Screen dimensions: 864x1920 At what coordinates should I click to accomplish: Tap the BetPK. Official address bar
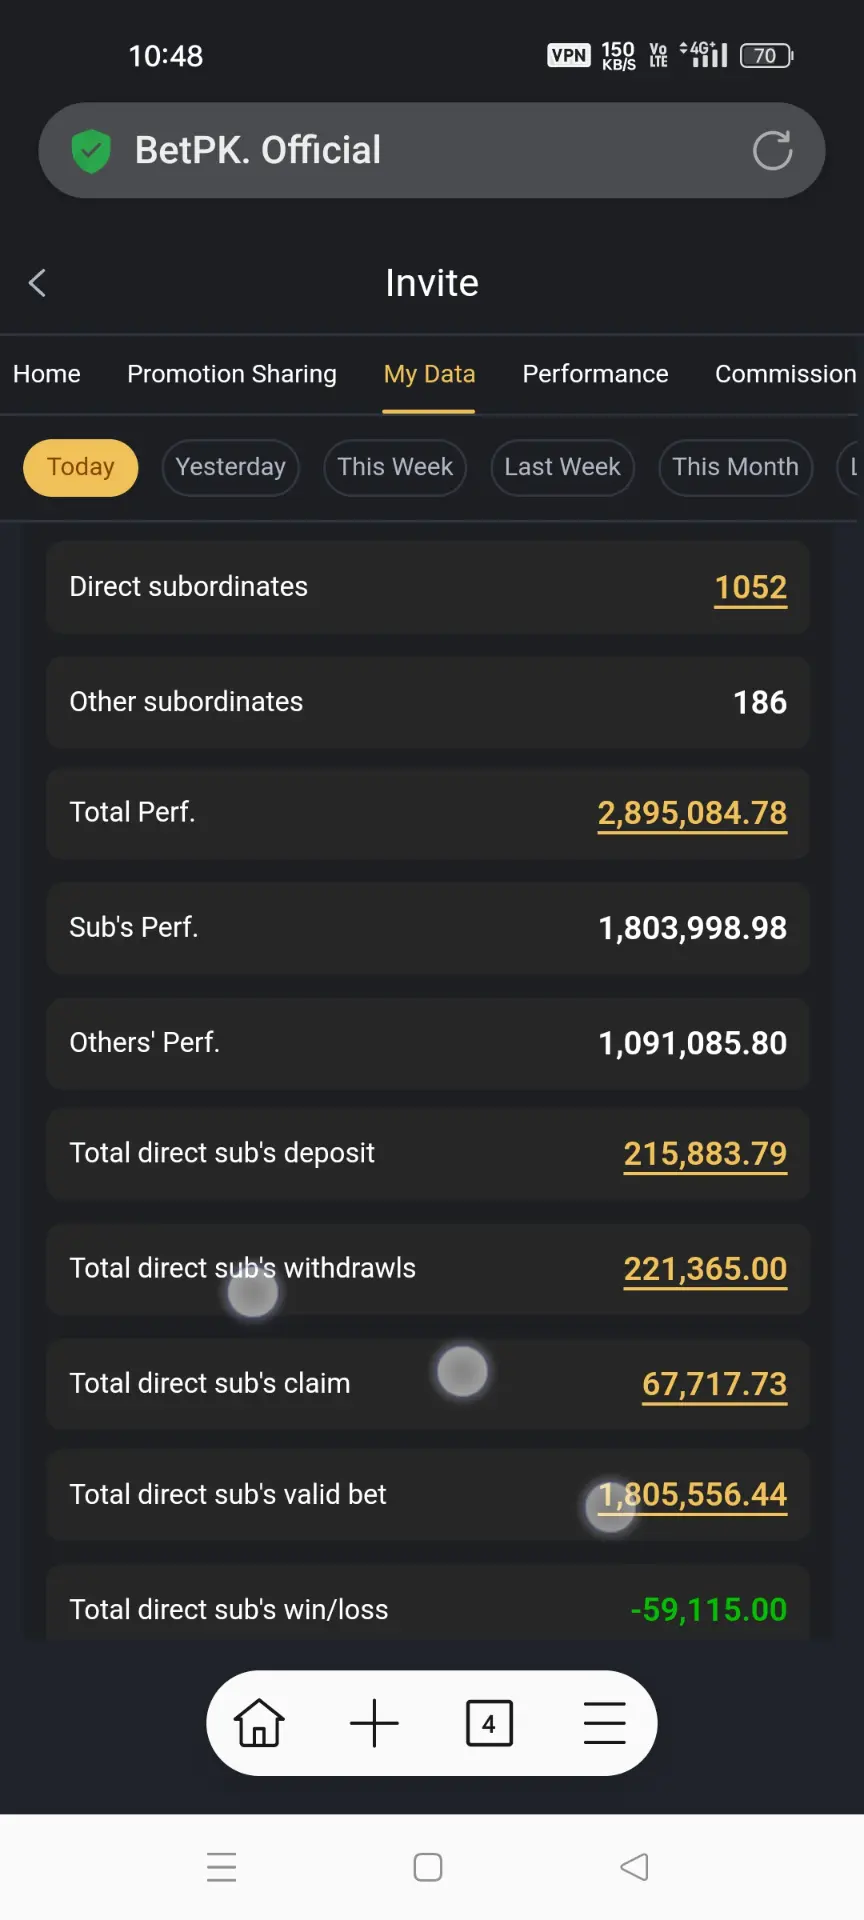(432, 150)
